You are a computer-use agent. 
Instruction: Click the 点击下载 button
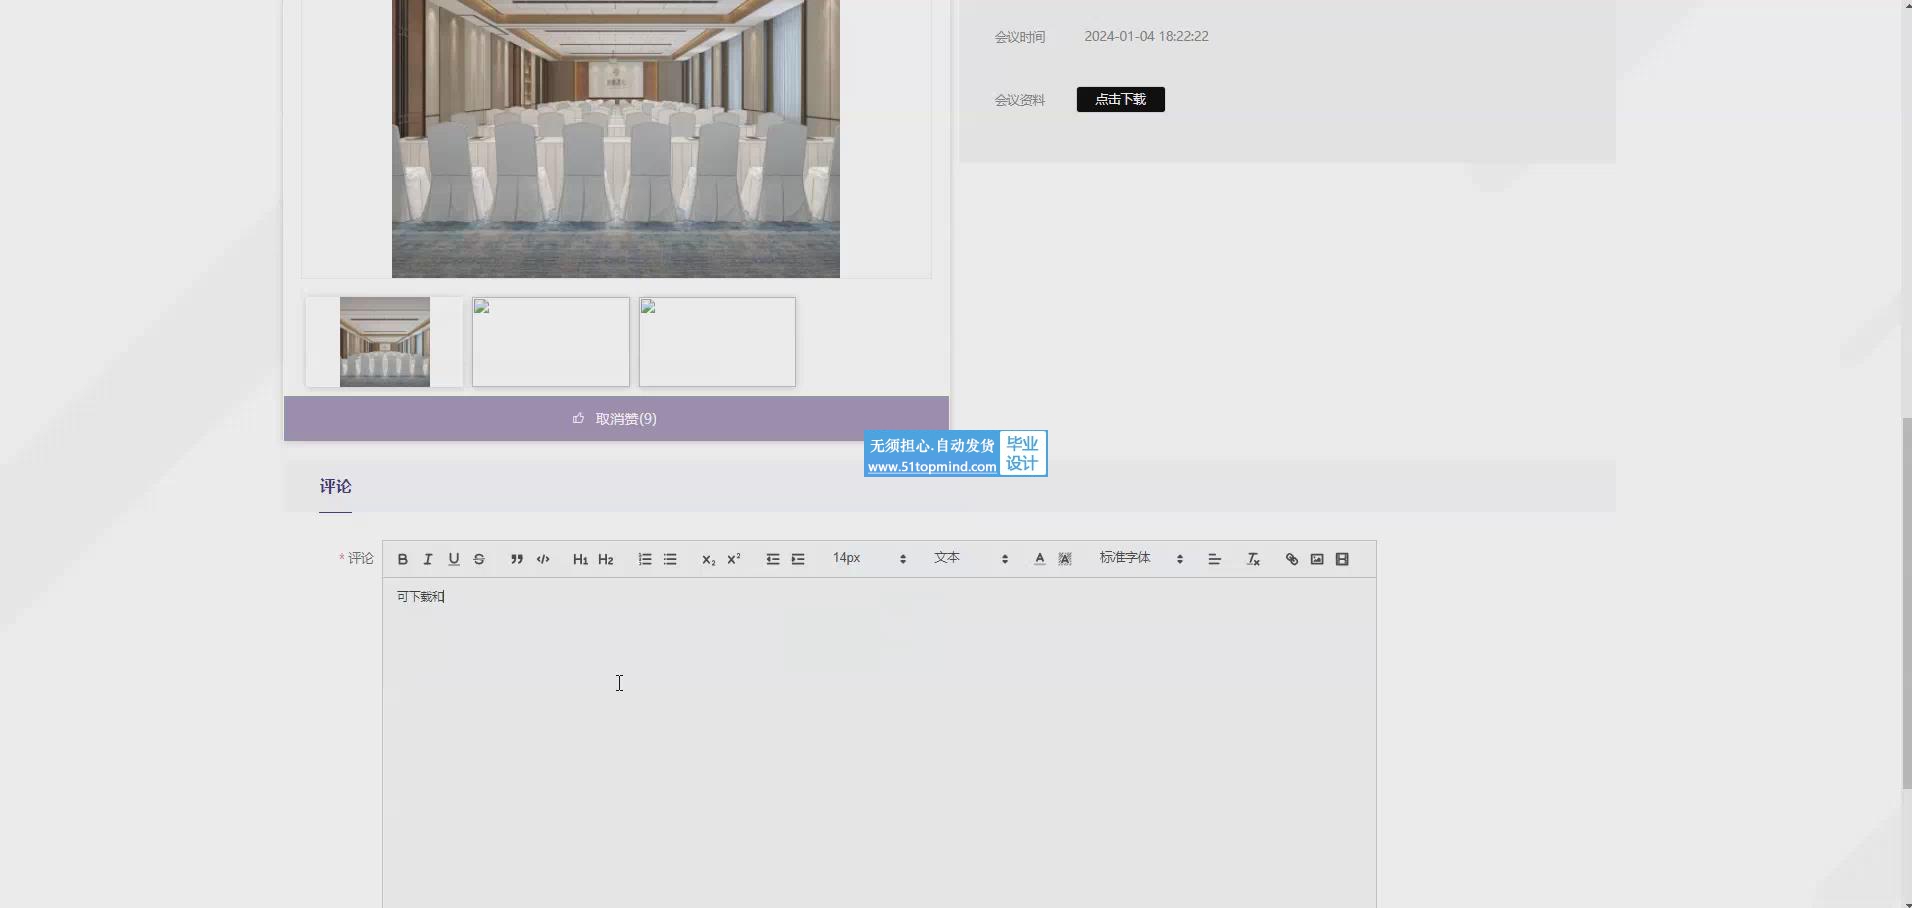(x=1120, y=100)
